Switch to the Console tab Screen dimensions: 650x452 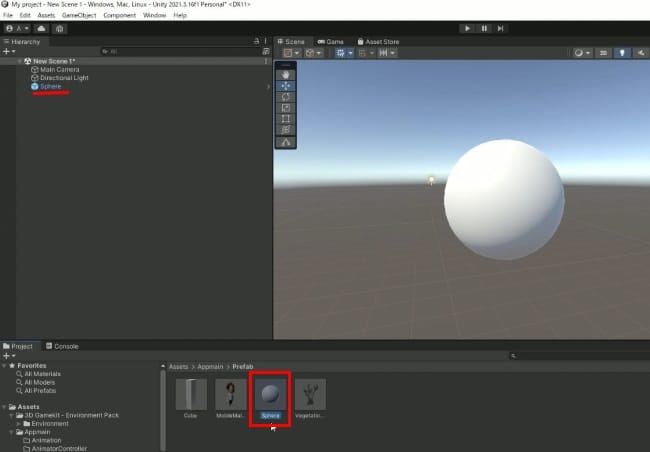pos(62,346)
